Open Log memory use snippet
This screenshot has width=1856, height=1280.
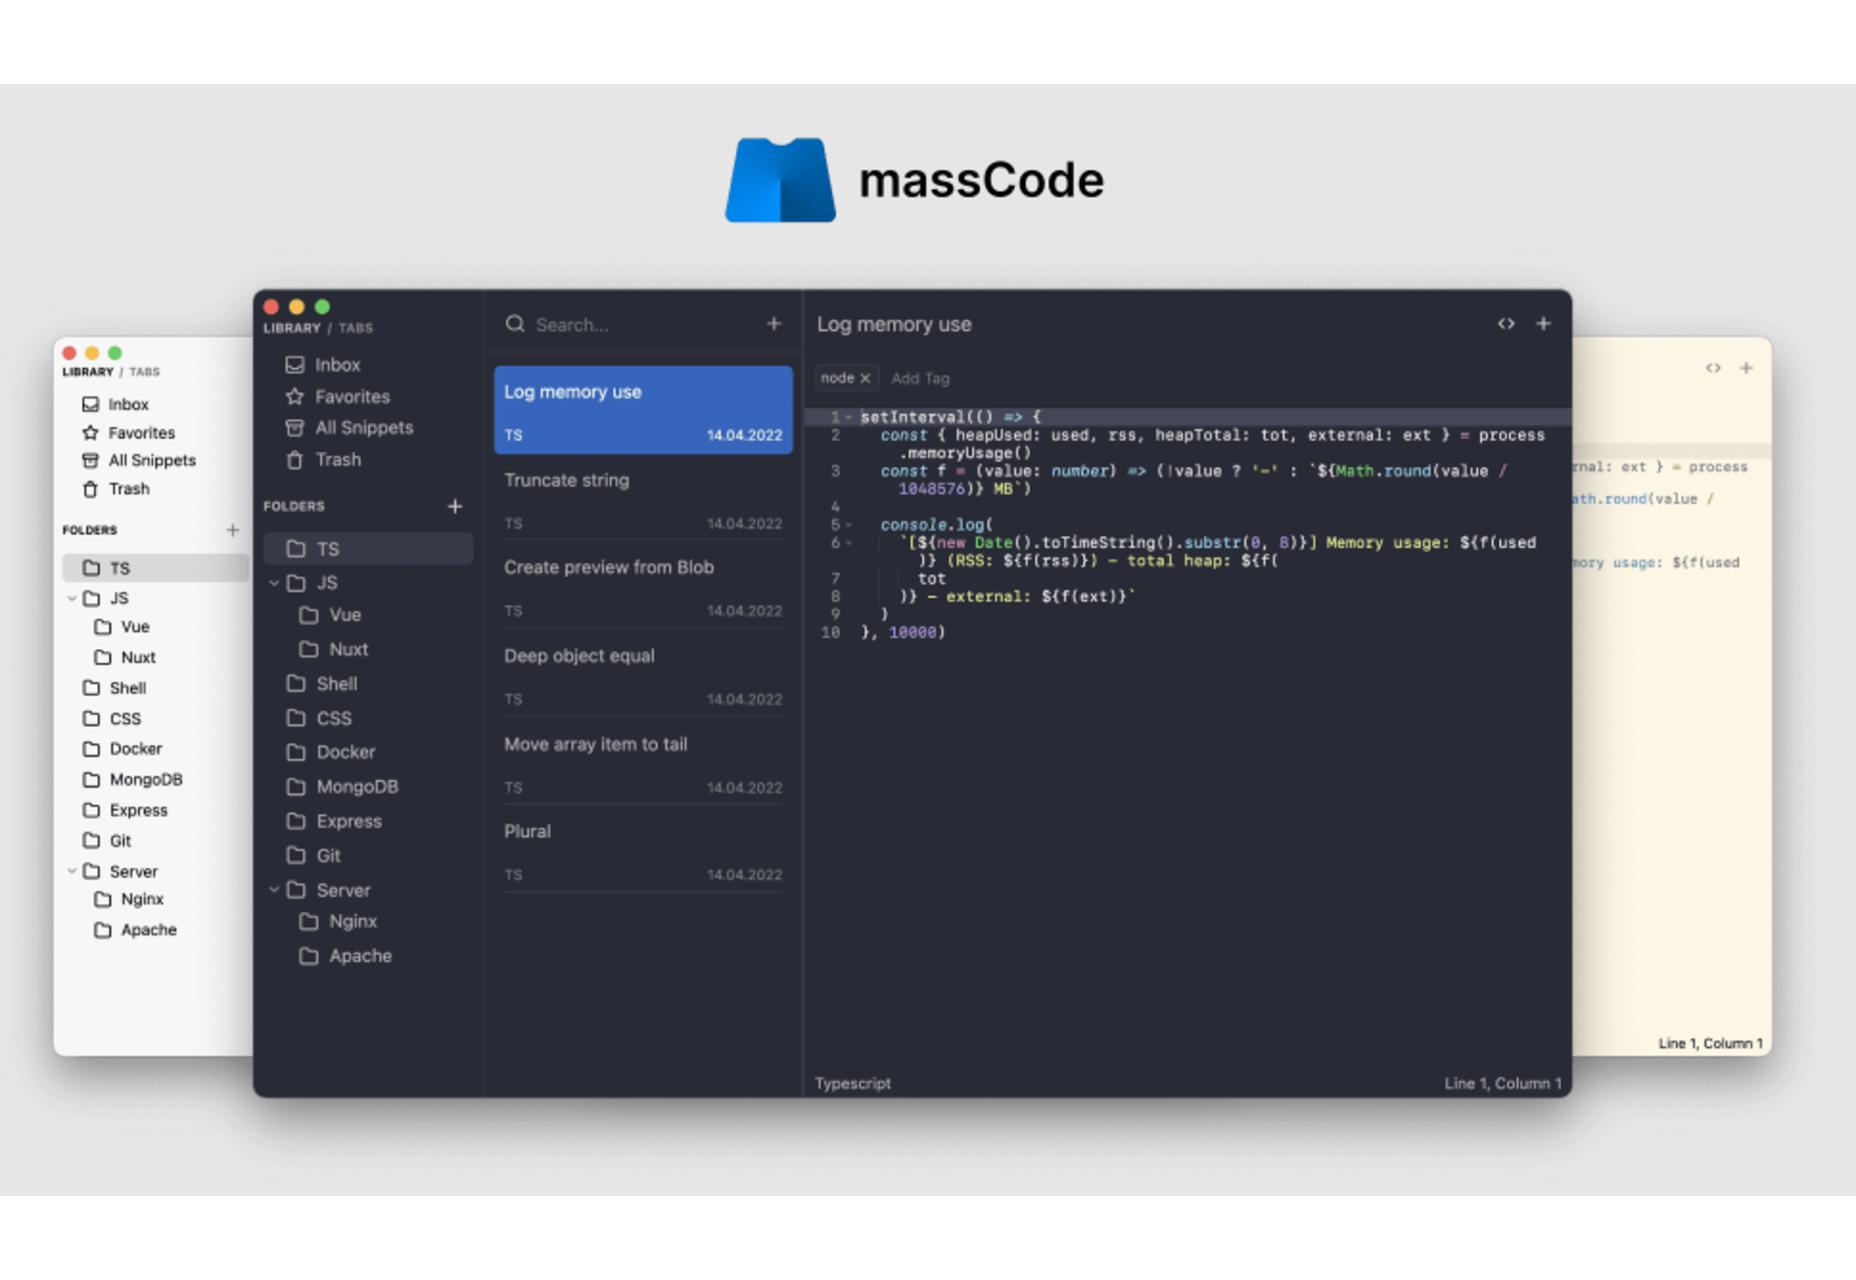(643, 410)
